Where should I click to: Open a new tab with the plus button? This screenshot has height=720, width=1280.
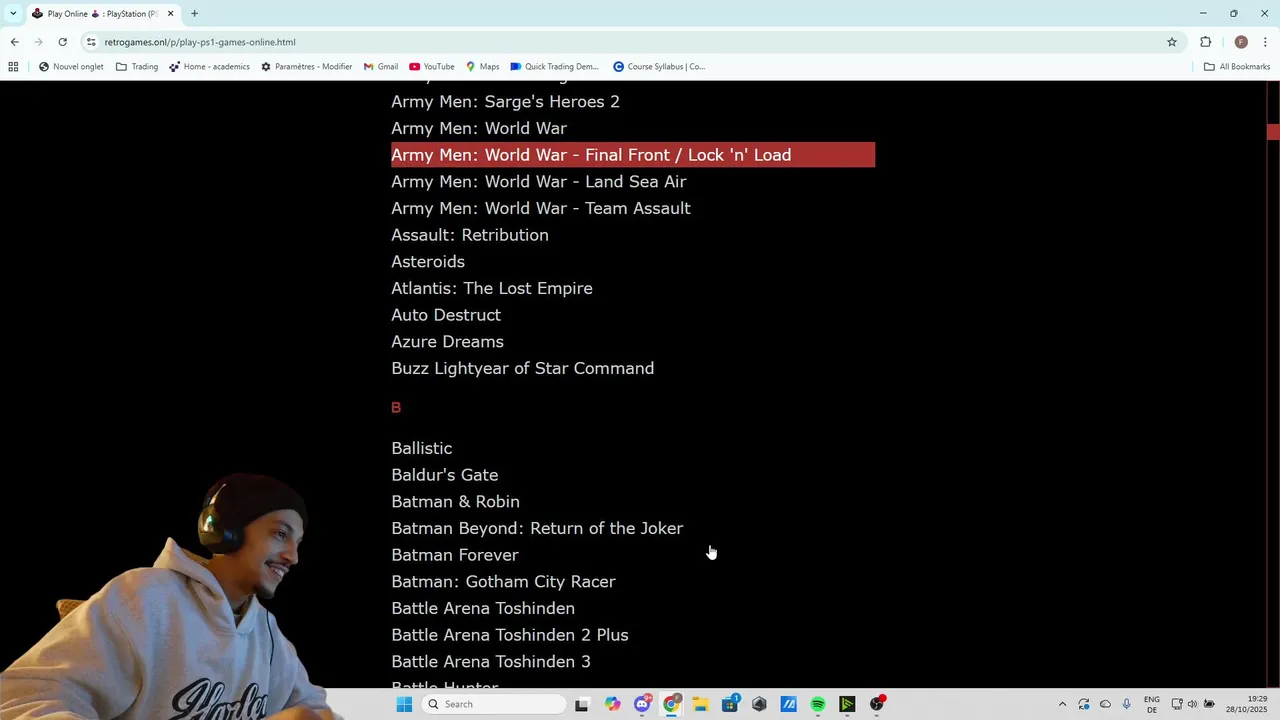[x=194, y=13]
